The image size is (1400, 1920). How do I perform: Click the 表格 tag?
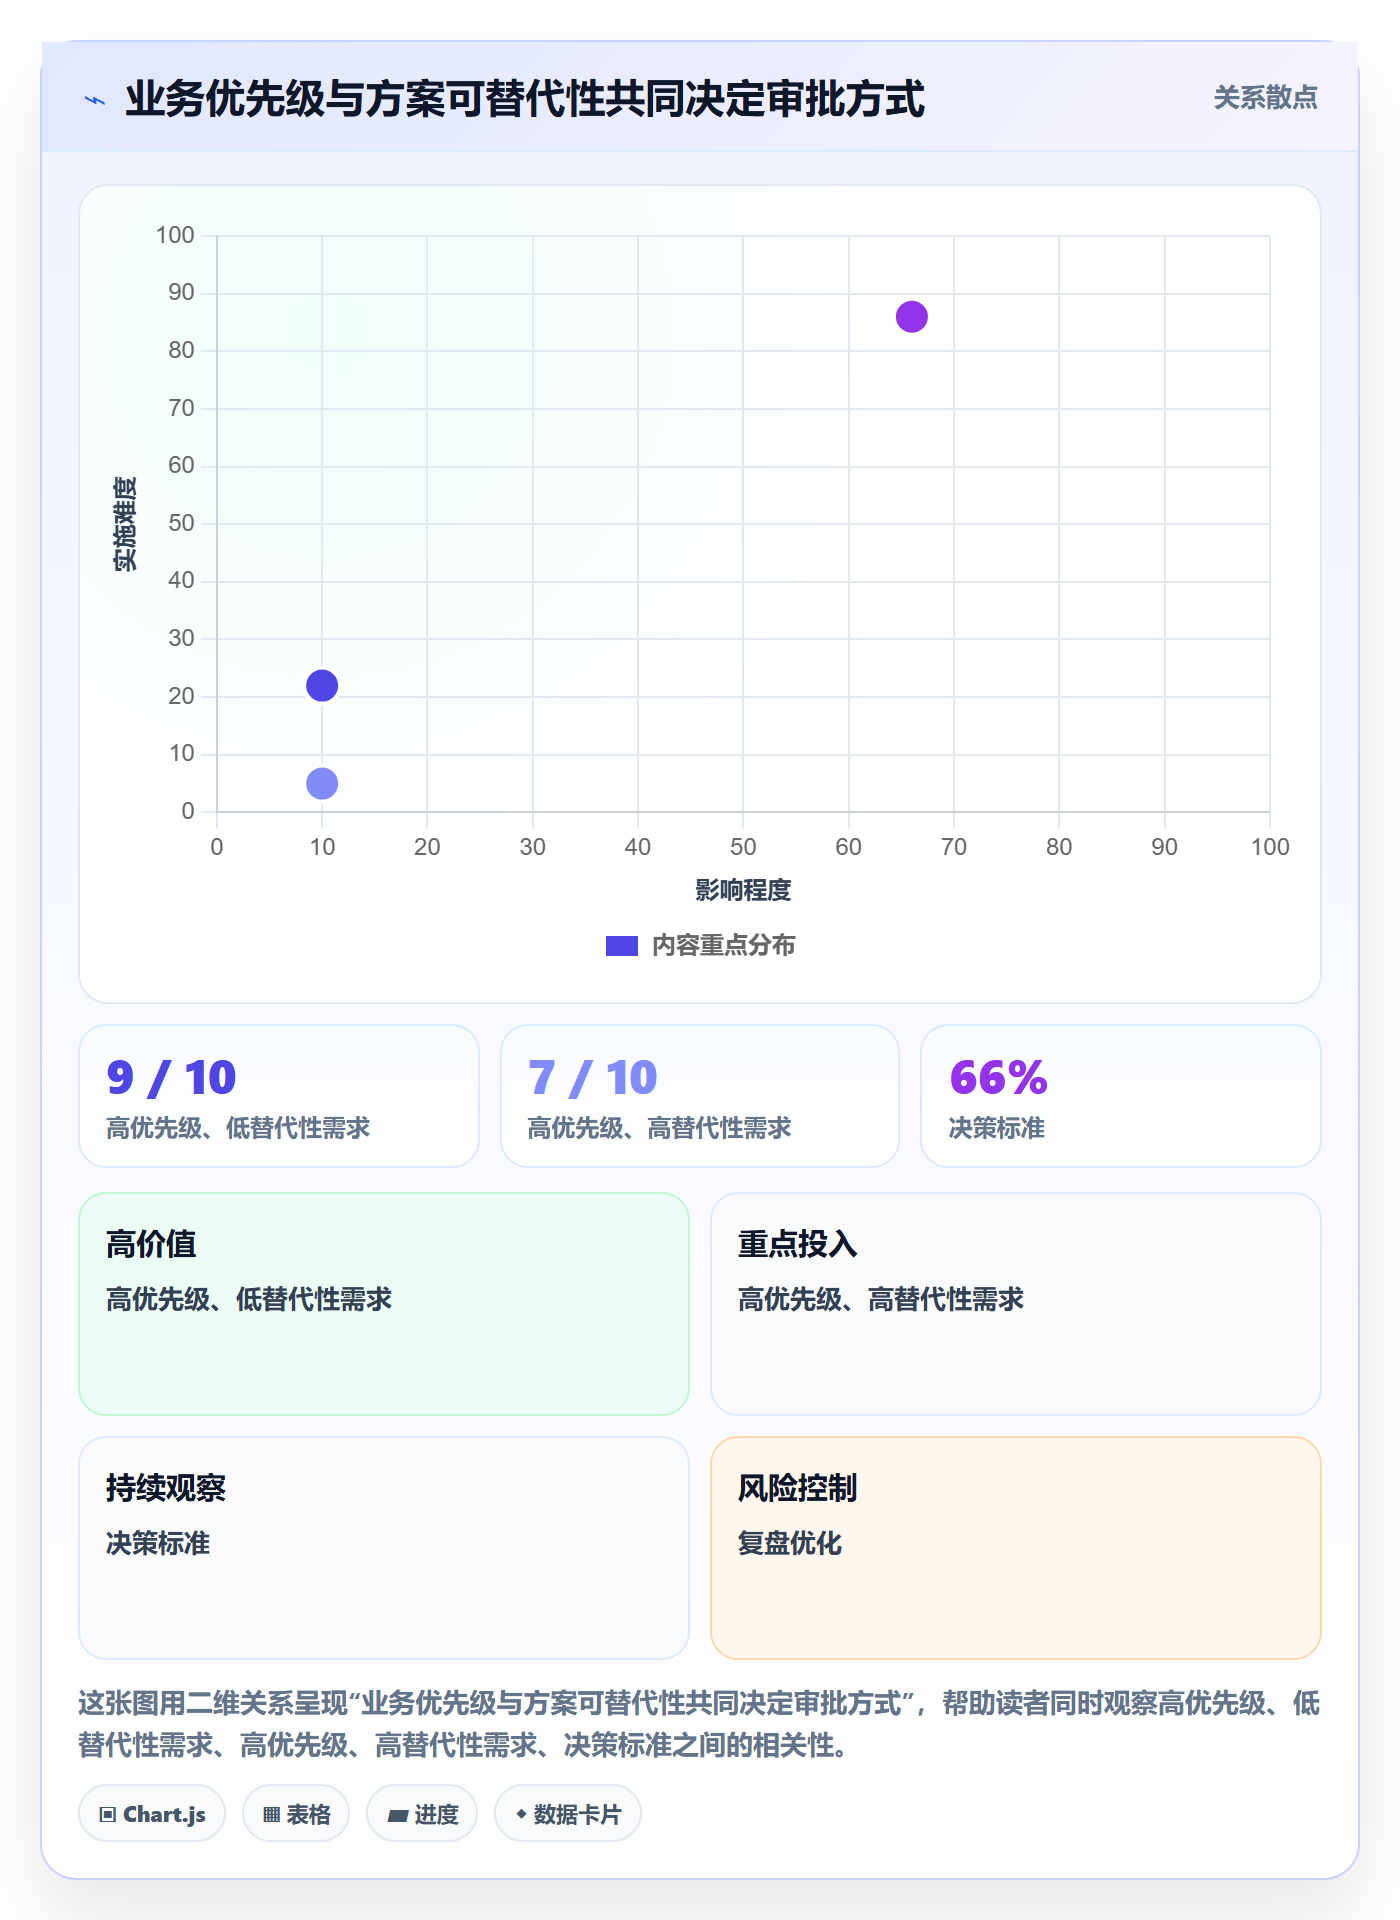[296, 1814]
